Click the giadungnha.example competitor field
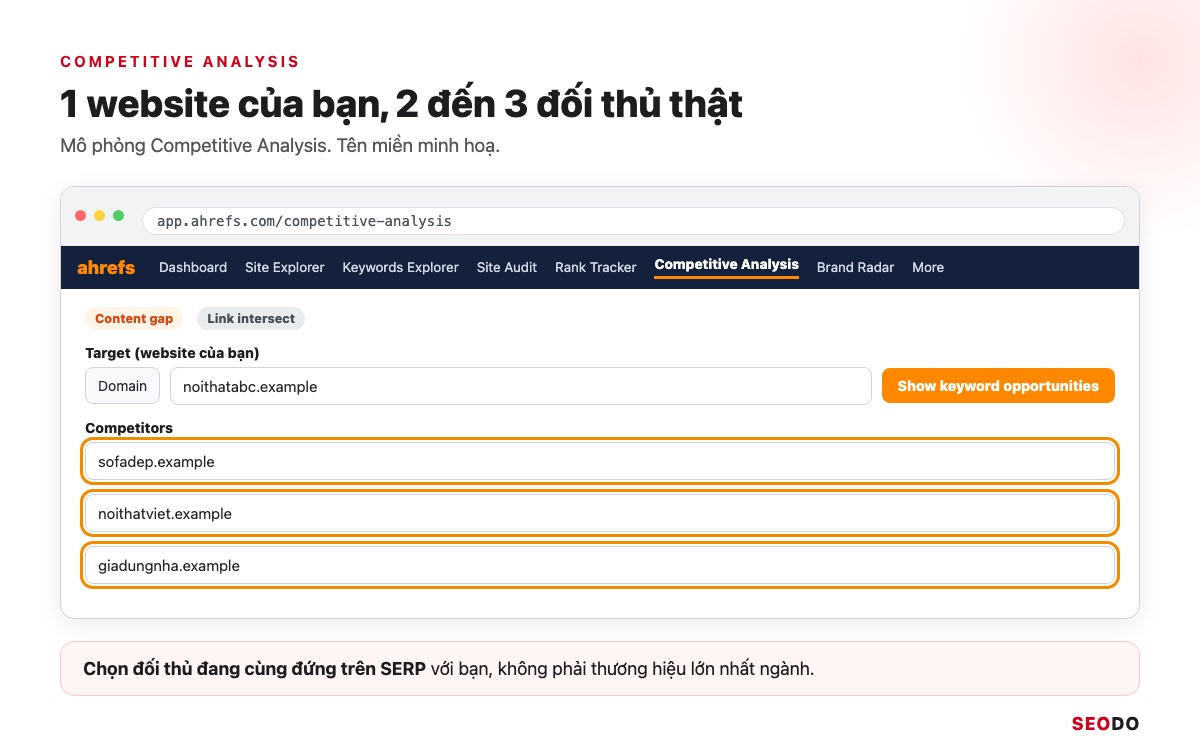Screen dimensions: 1200x756 600,566
